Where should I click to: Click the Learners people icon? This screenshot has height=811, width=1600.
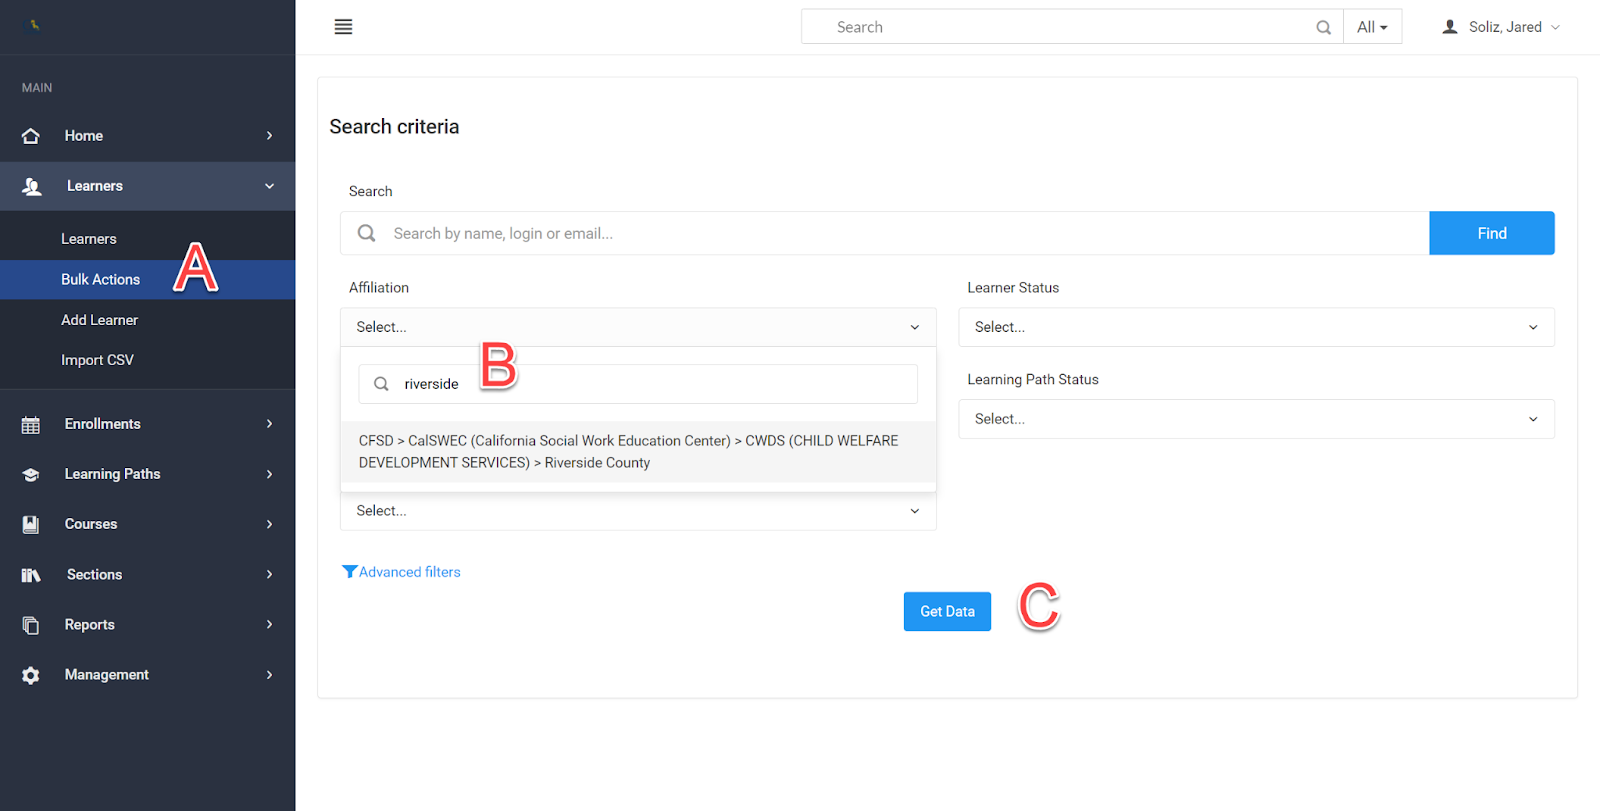tap(32, 186)
